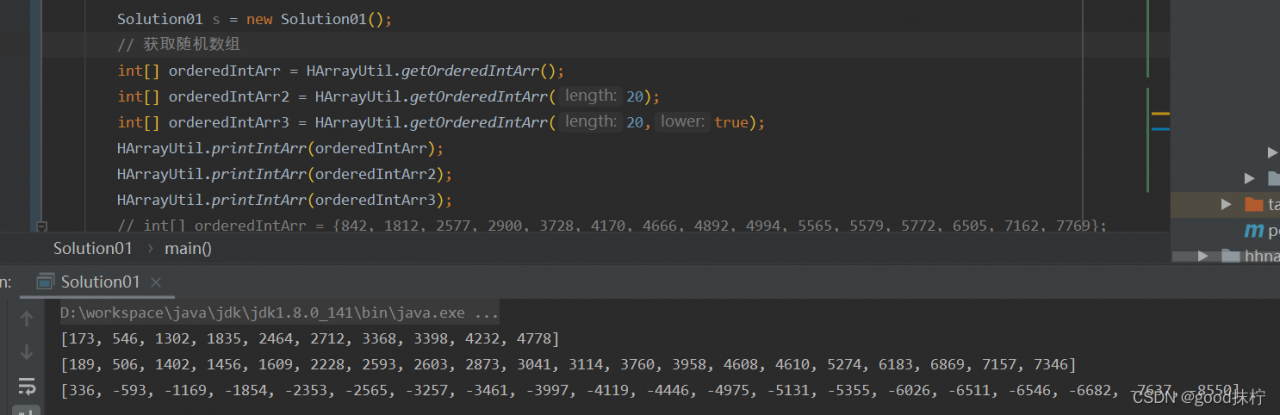The image size is (1280, 415).
Task: Click 'printIntArr(orderedIntArr2);' call line
Action: pos(285,174)
